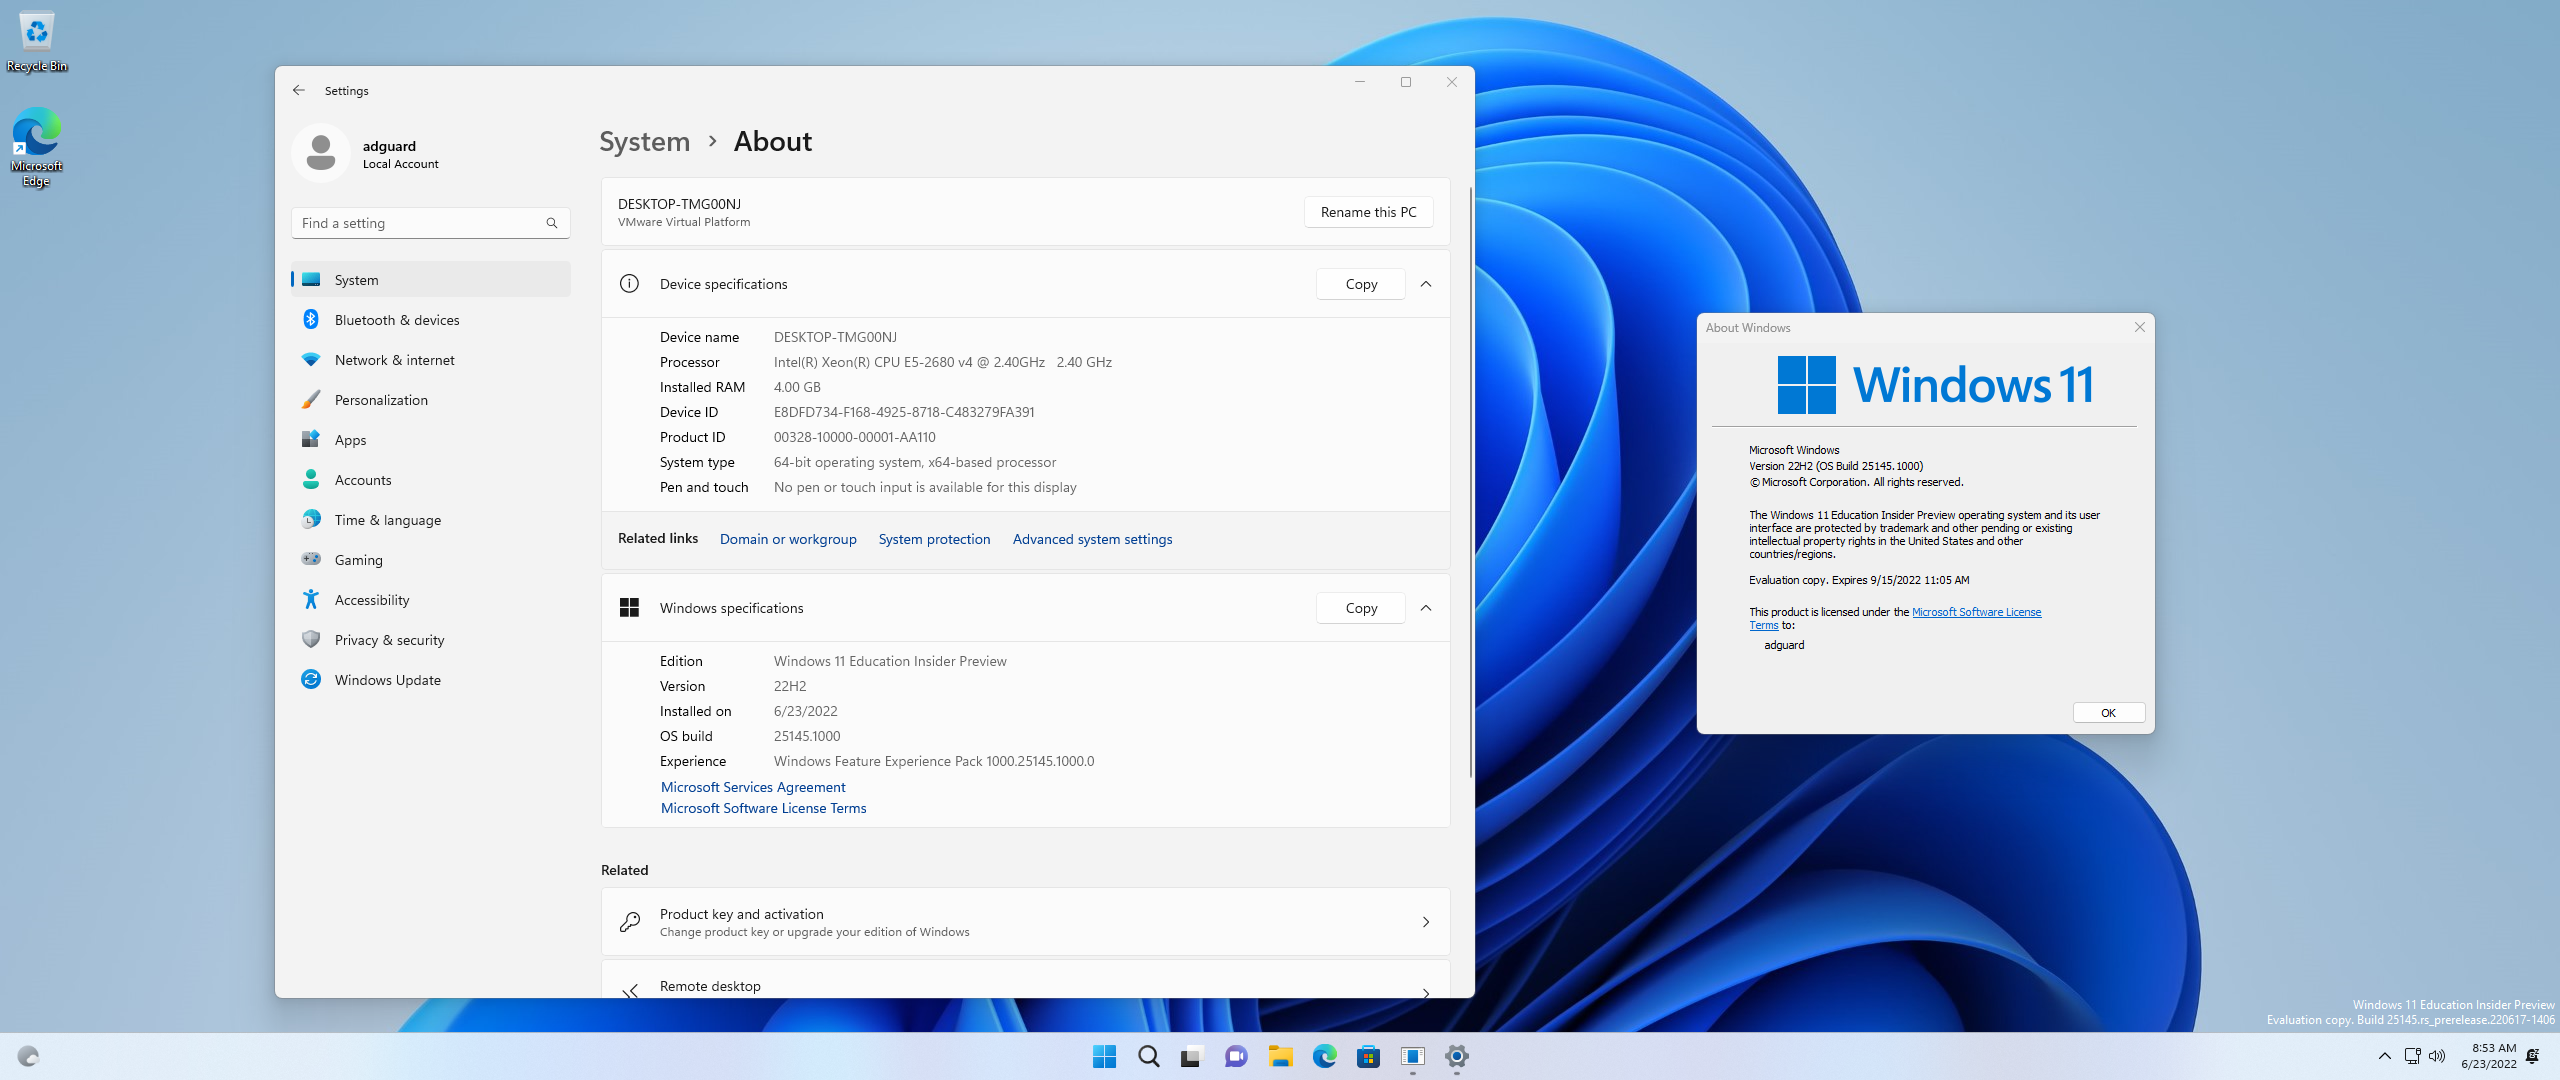Show hidden icons in the system tray

(x=2385, y=1056)
